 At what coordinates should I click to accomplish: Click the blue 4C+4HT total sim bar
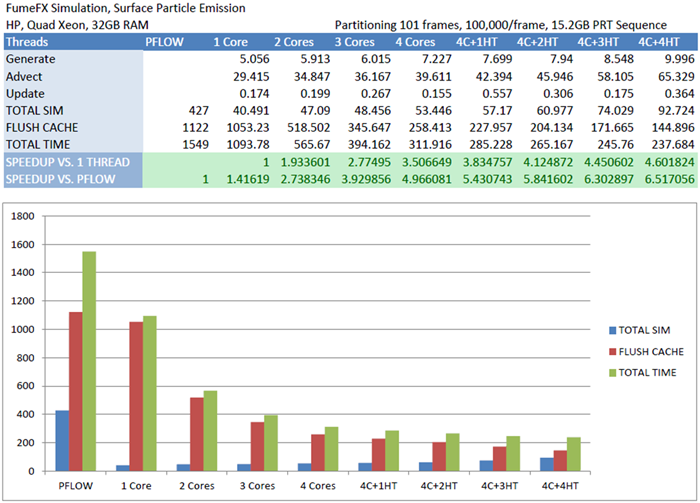tap(546, 464)
